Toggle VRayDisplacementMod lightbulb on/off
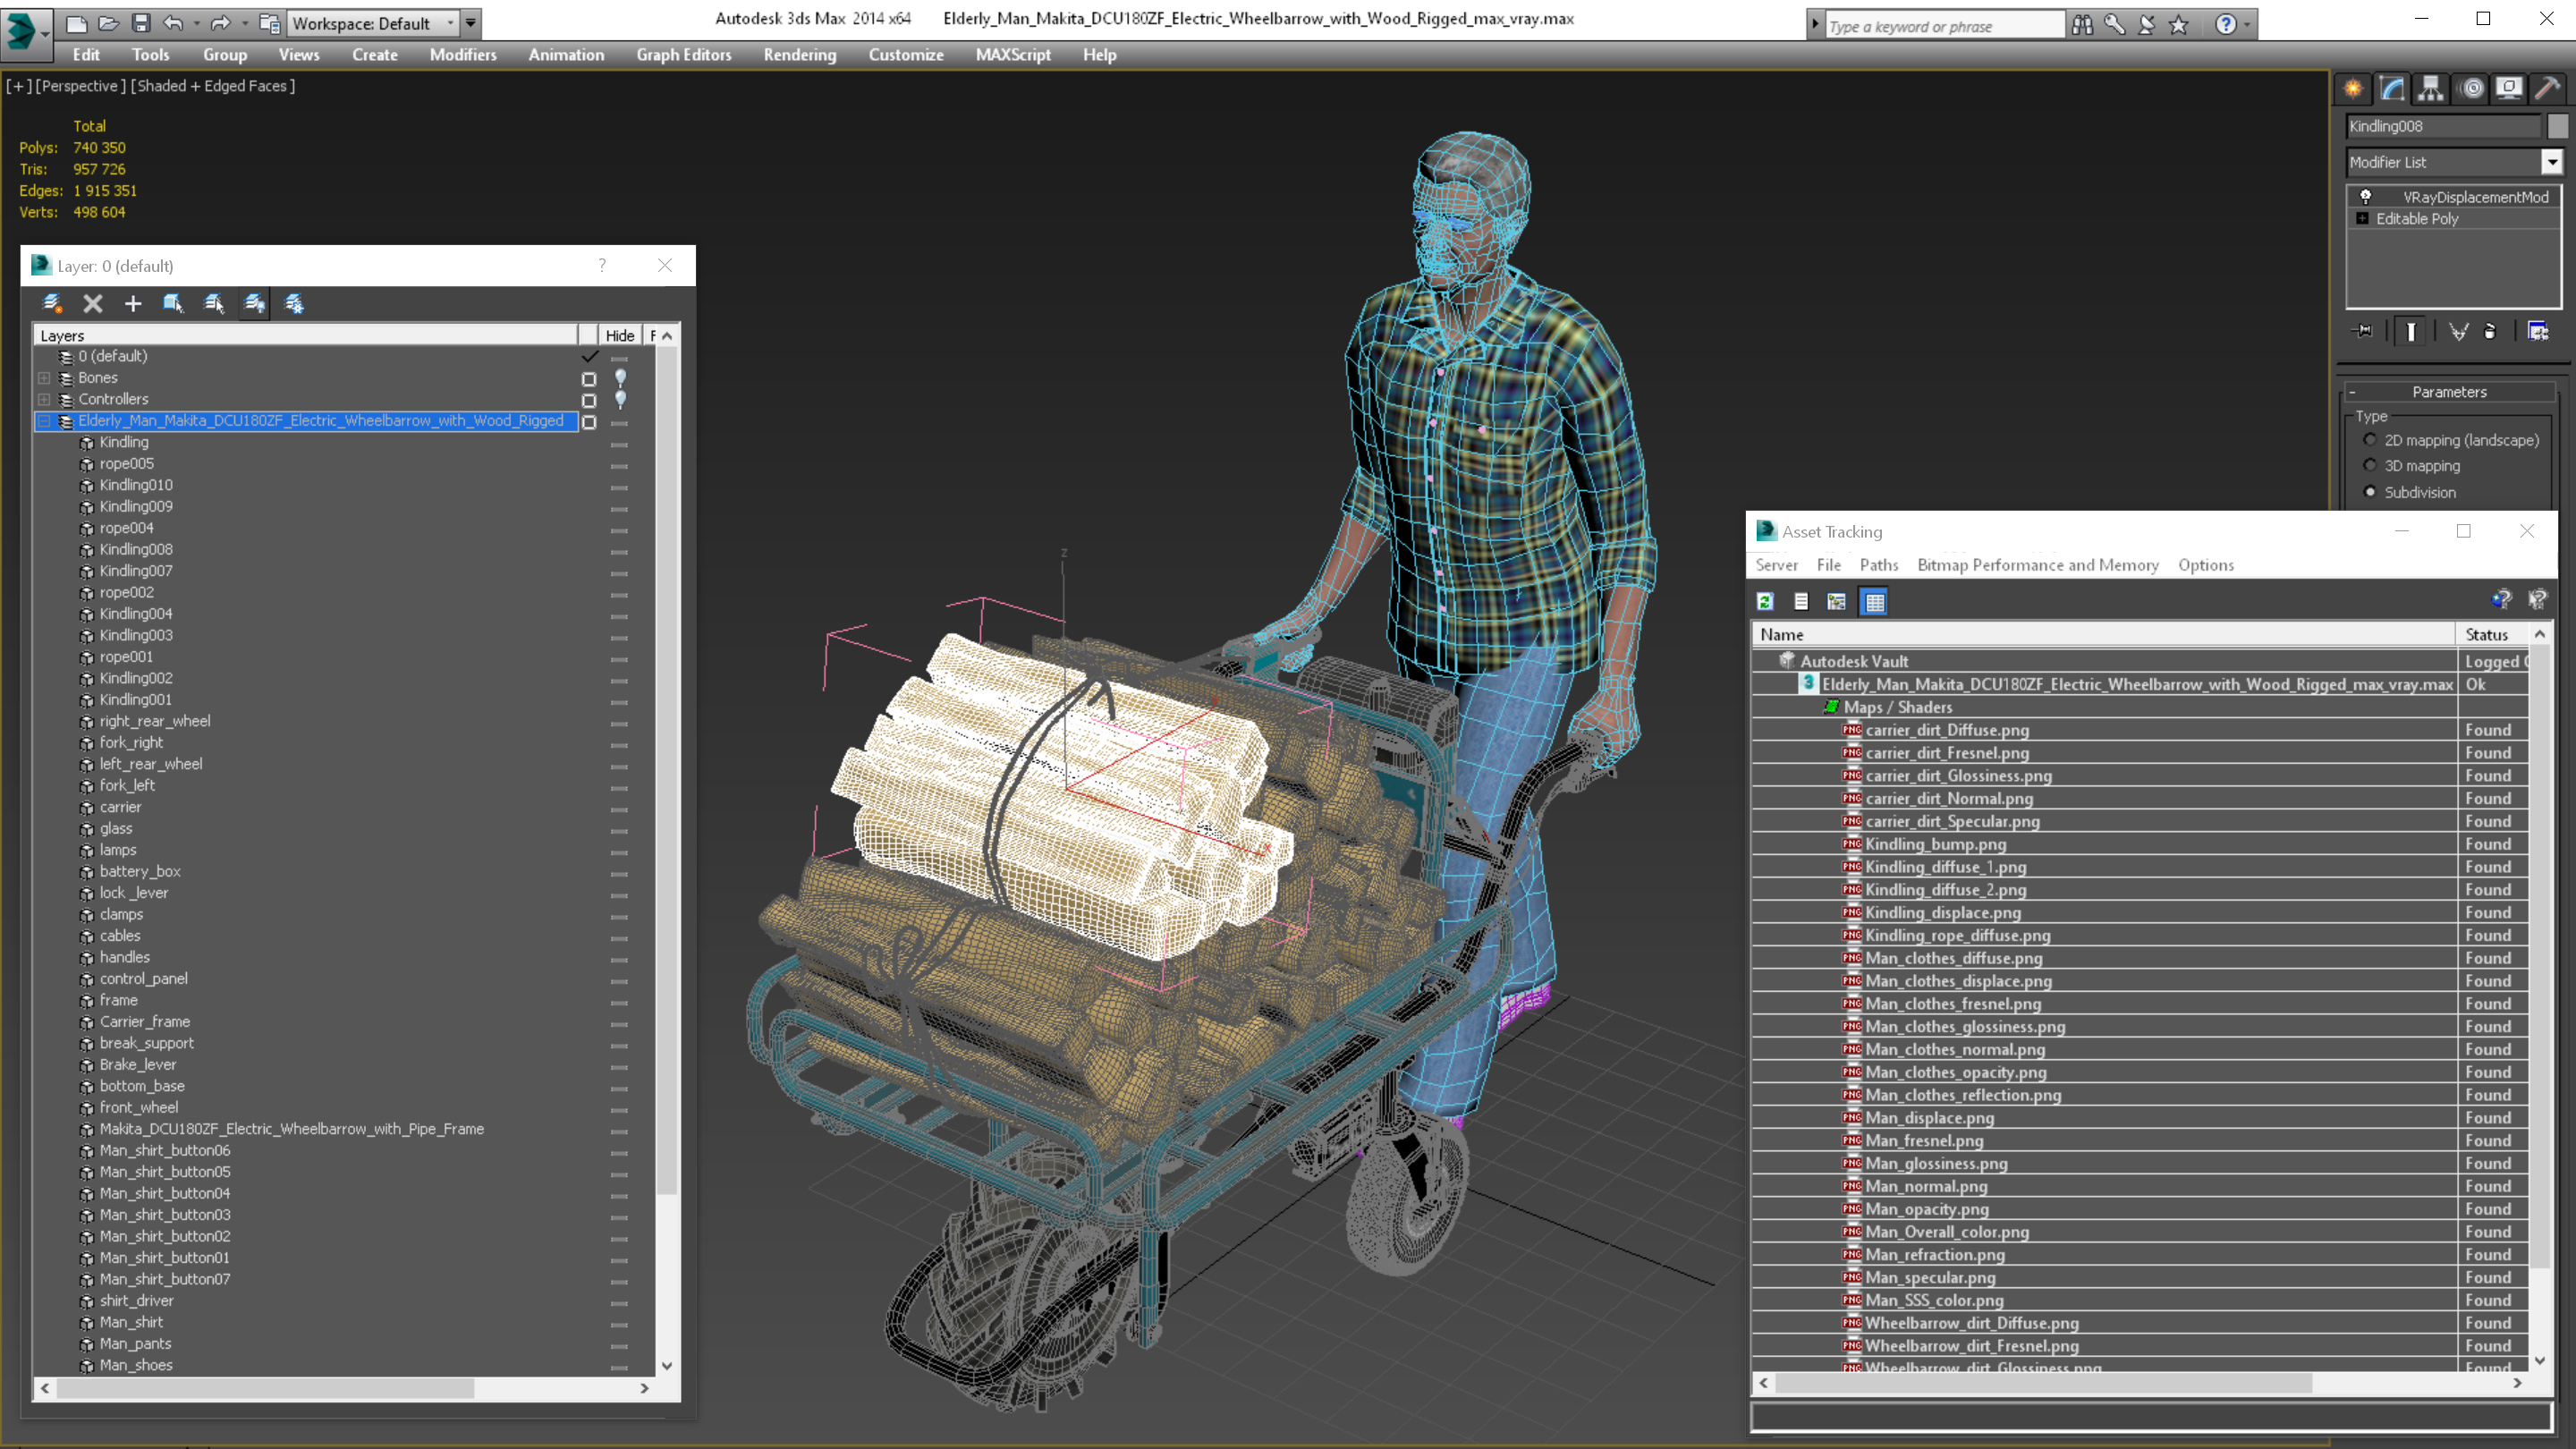Viewport: 2576px width, 1449px height. pyautogui.click(x=2366, y=197)
